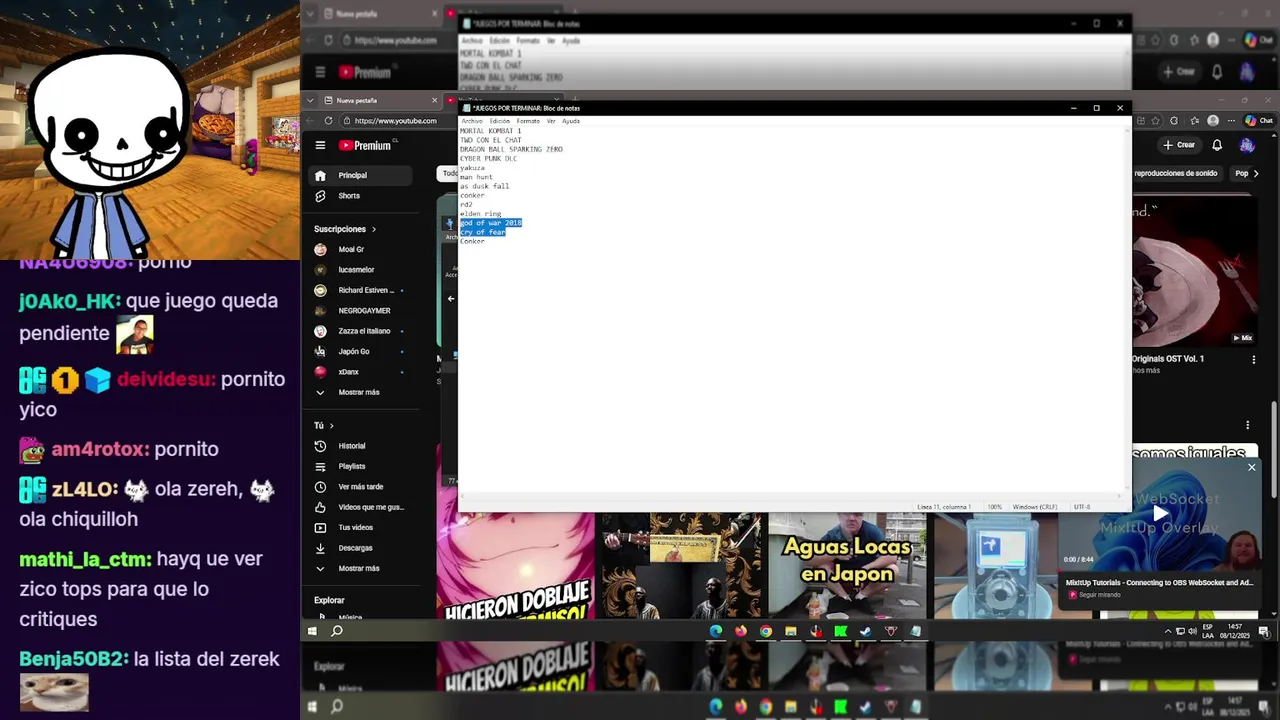Open Ayuda menu in front Notepad
This screenshot has height=720, width=1280.
(x=571, y=121)
